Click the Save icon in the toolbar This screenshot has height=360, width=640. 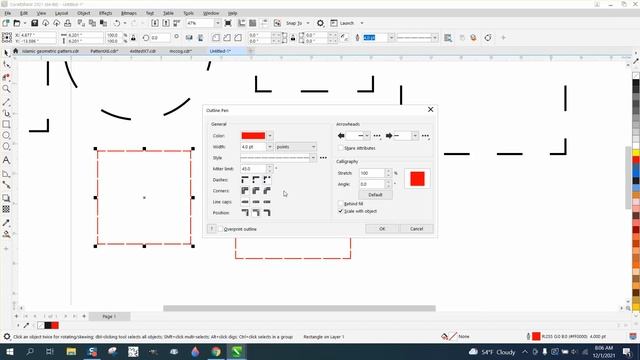coord(35,23)
